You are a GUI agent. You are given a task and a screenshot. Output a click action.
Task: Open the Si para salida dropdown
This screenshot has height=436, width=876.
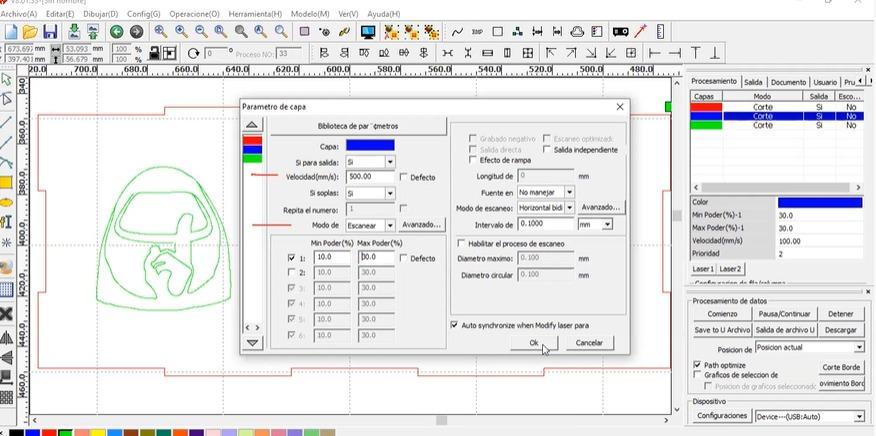pyautogui.click(x=390, y=162)
